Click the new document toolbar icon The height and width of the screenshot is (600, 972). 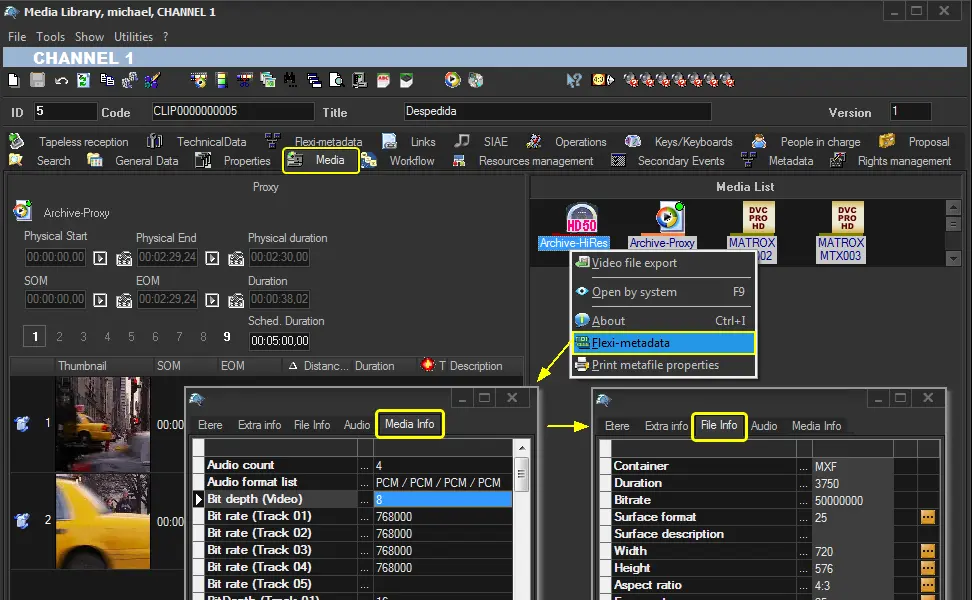click(x=14, y=80)
